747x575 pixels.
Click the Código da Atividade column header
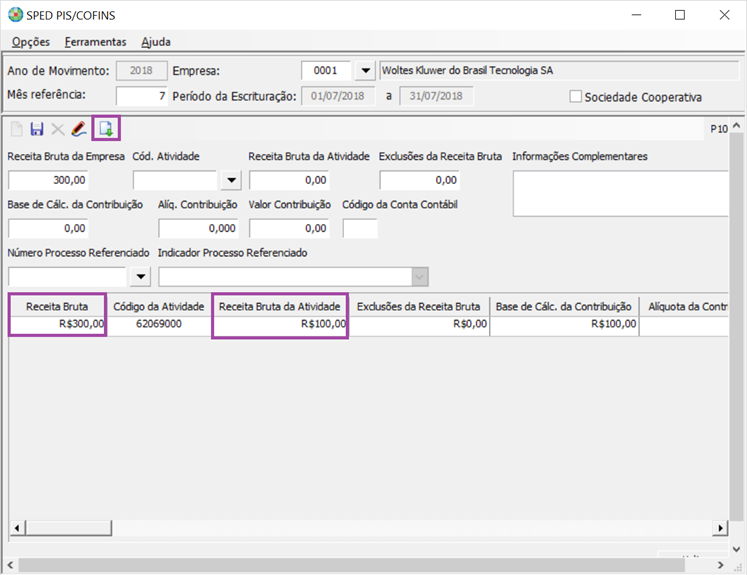[159, 306]
